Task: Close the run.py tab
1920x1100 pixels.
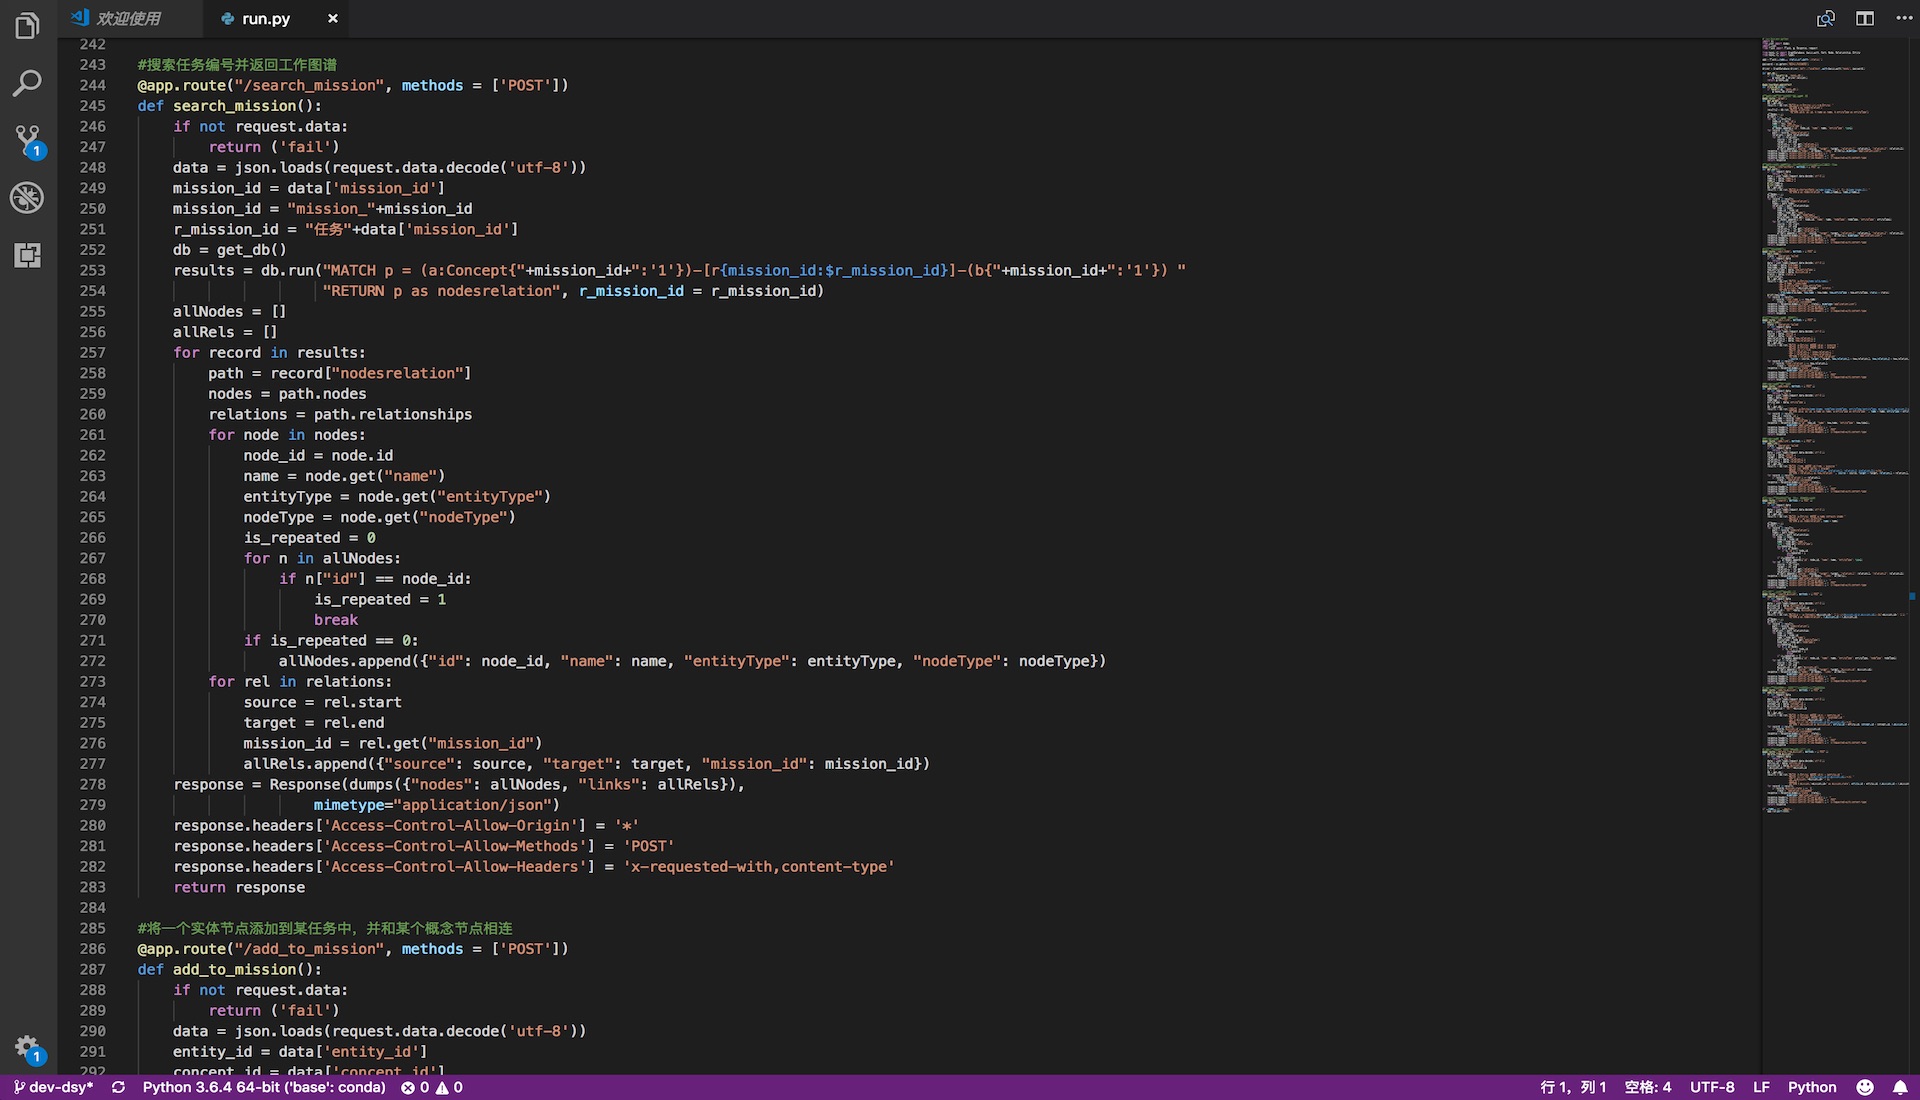Action: [333, 18]
